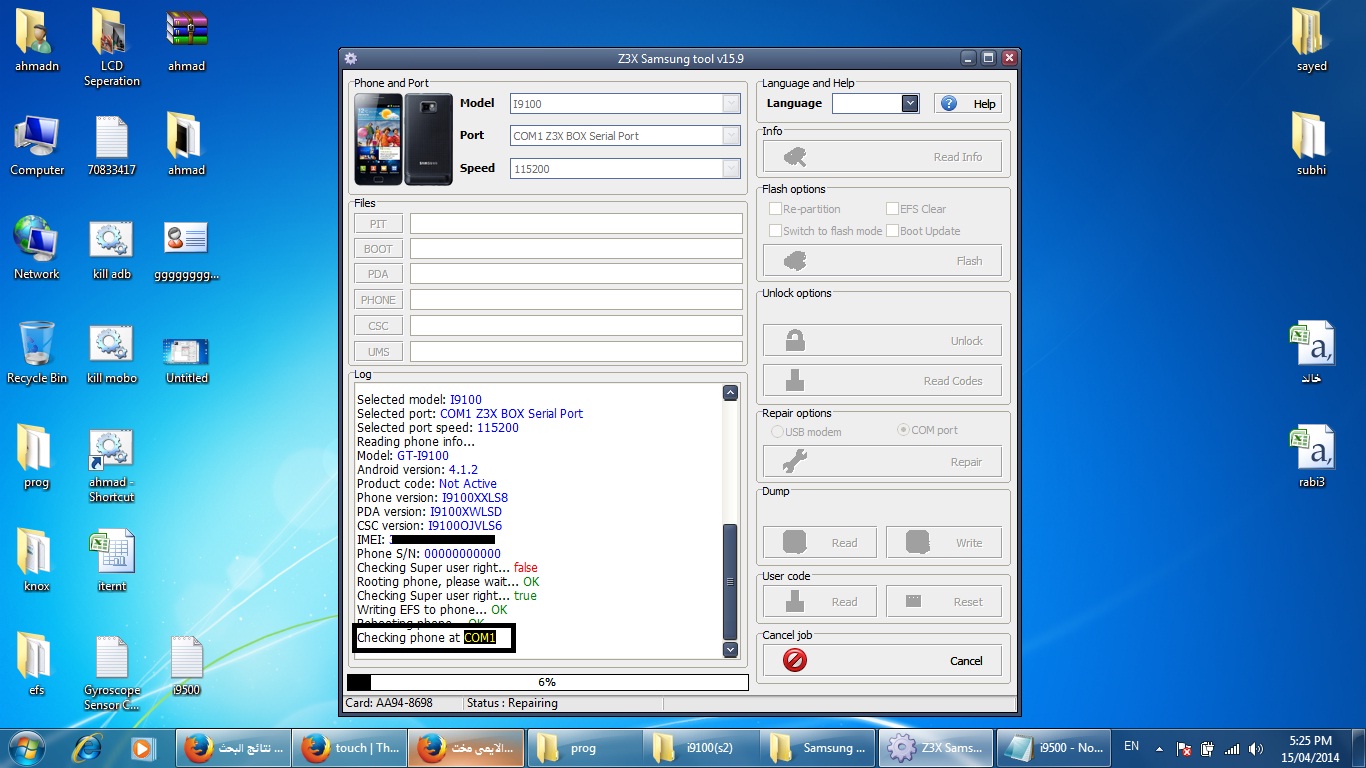Click the Read Codes button

coord(882,380)
